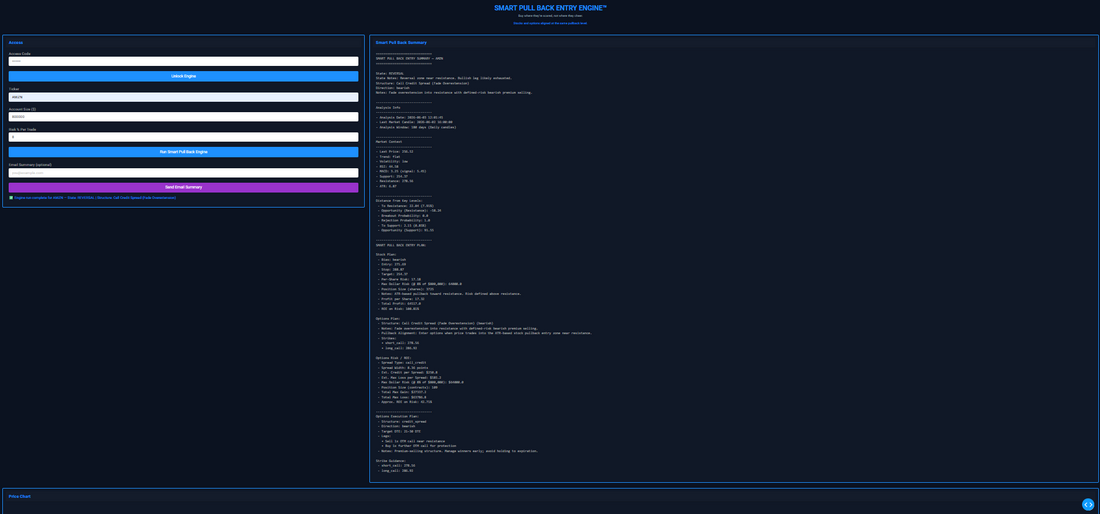Click the 'Buy 1x further OTM call' line
This screenshot has width=1100, height=514.
(420, 445)
